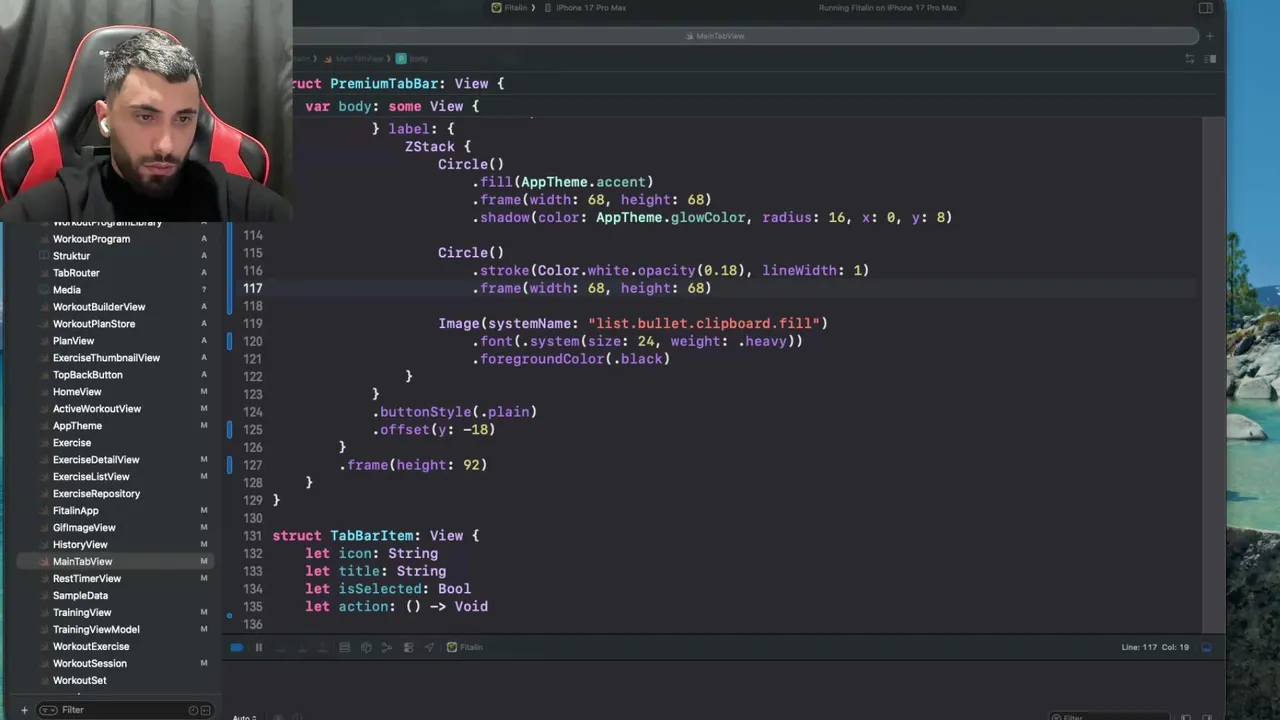Toggle the inspectors panel at top right
1280x720 pixels.
coord(1206,8)
